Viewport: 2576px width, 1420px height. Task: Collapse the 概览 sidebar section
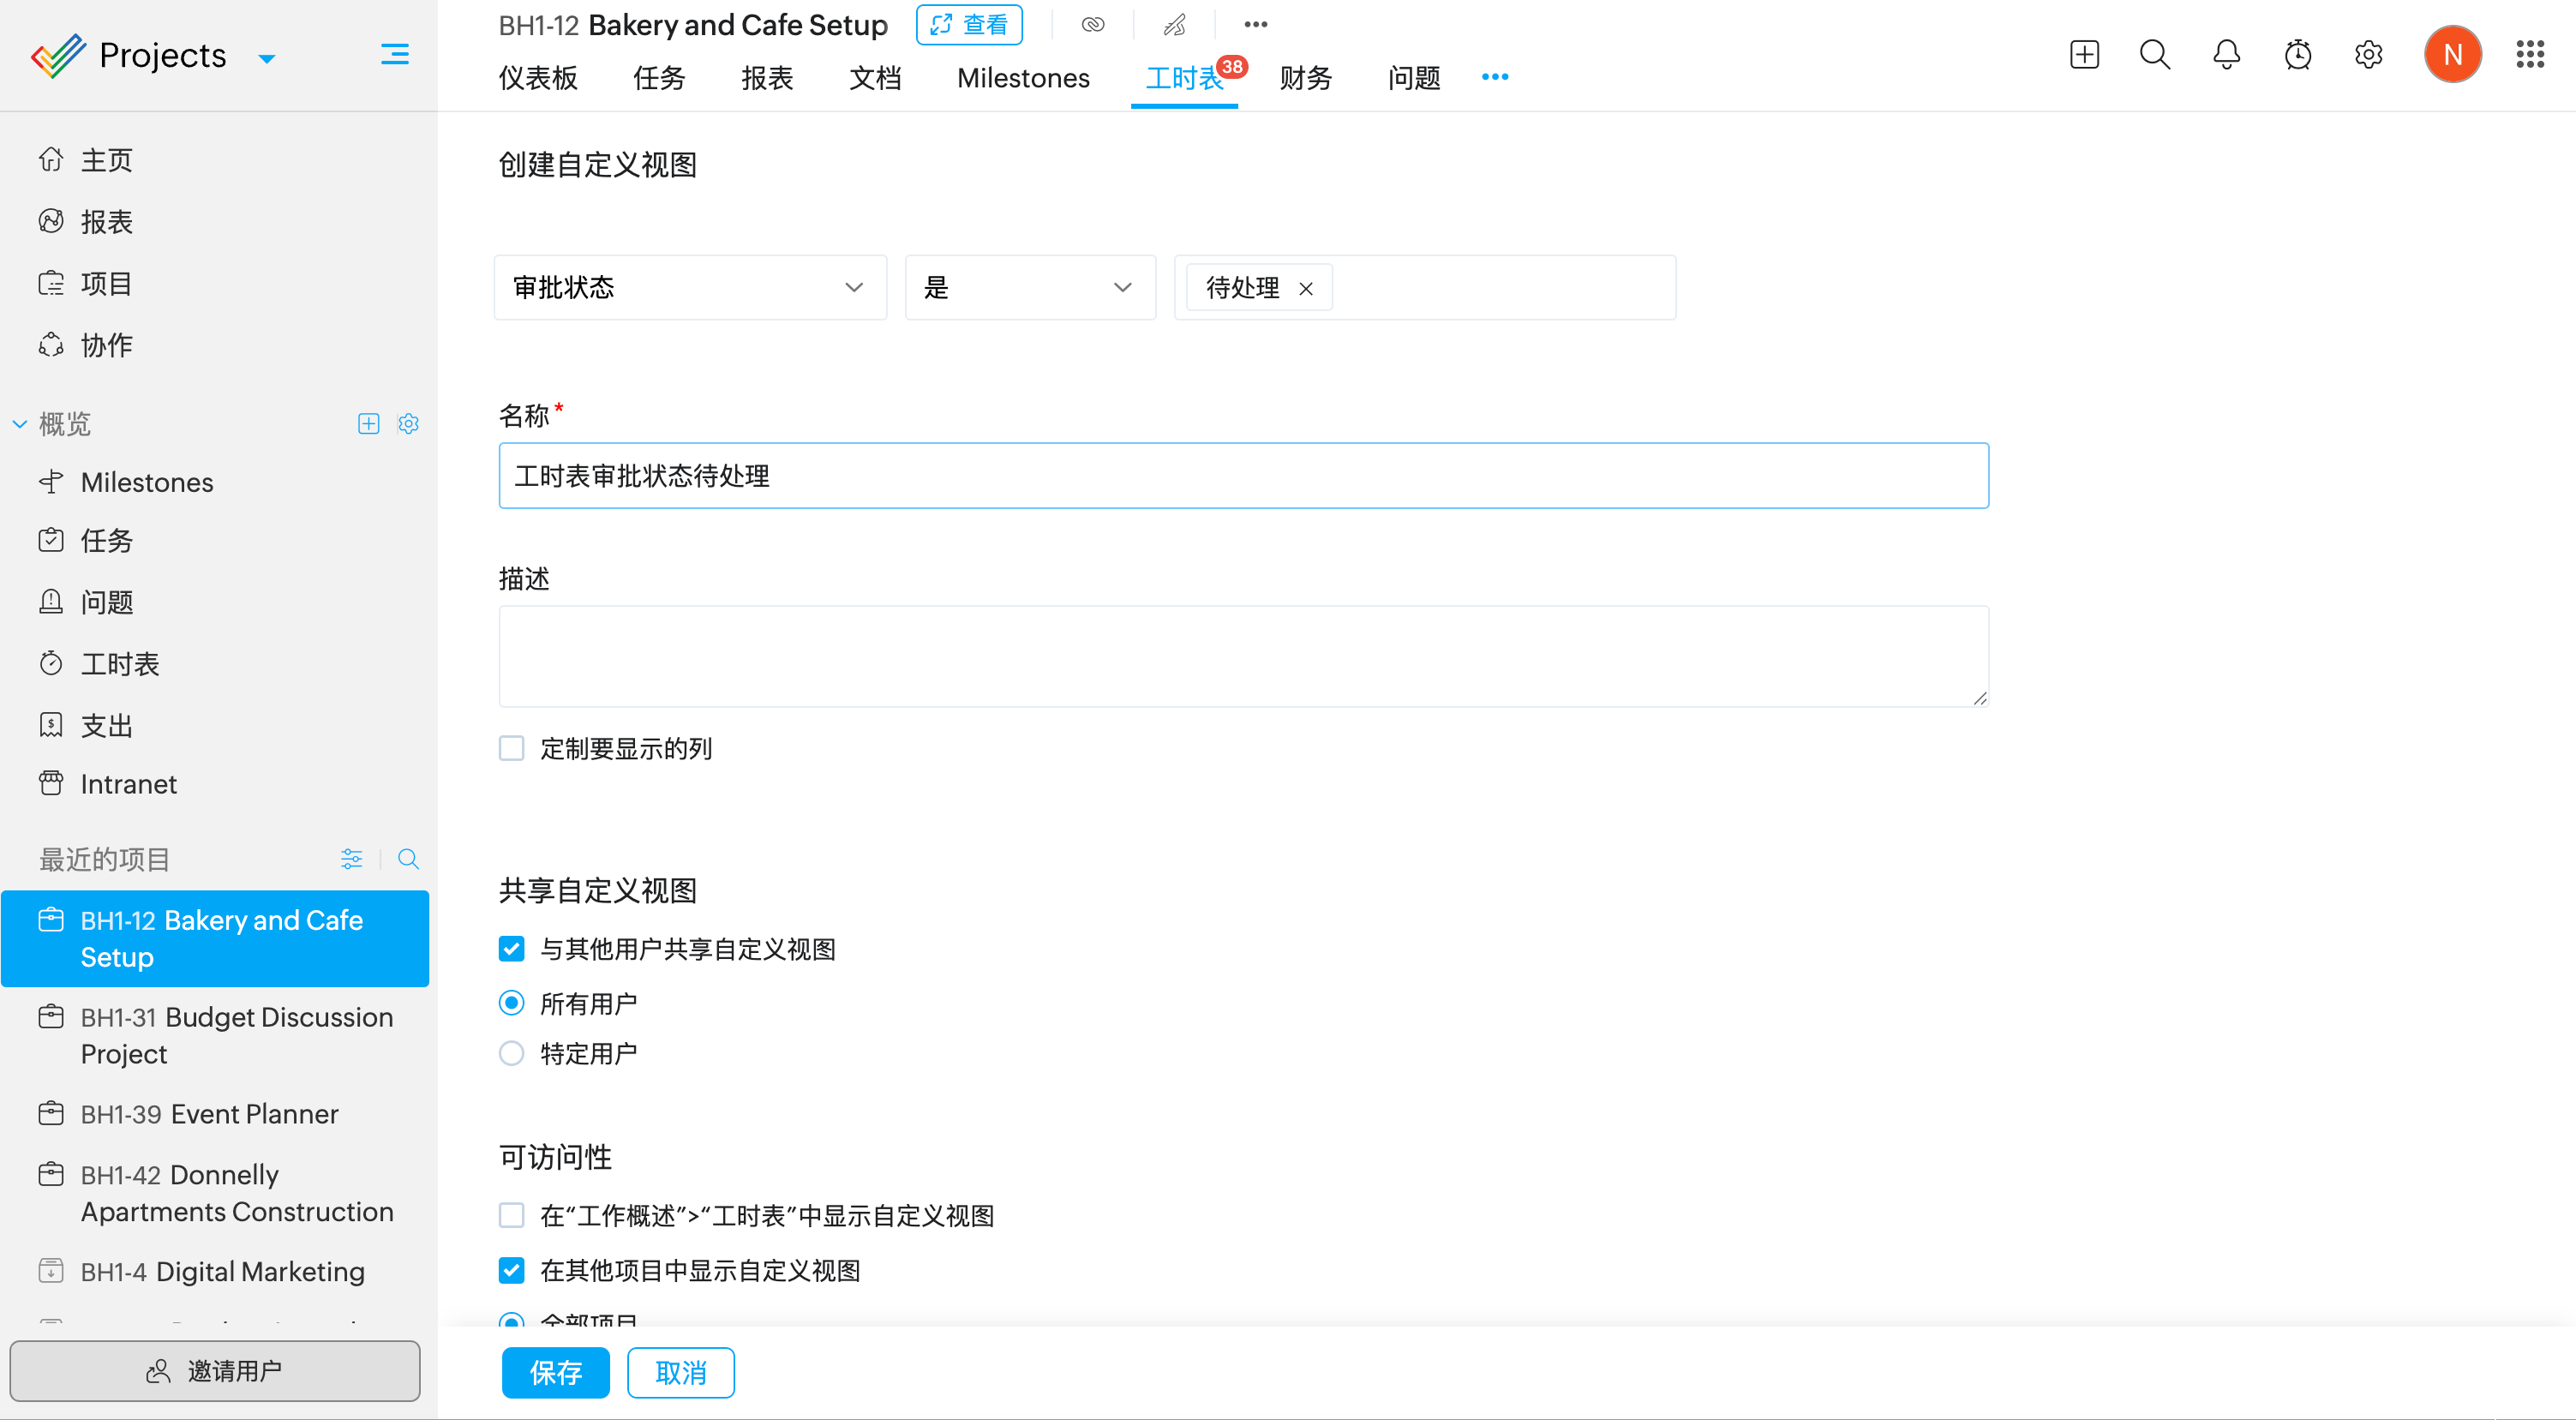click(x=20, y=424)
